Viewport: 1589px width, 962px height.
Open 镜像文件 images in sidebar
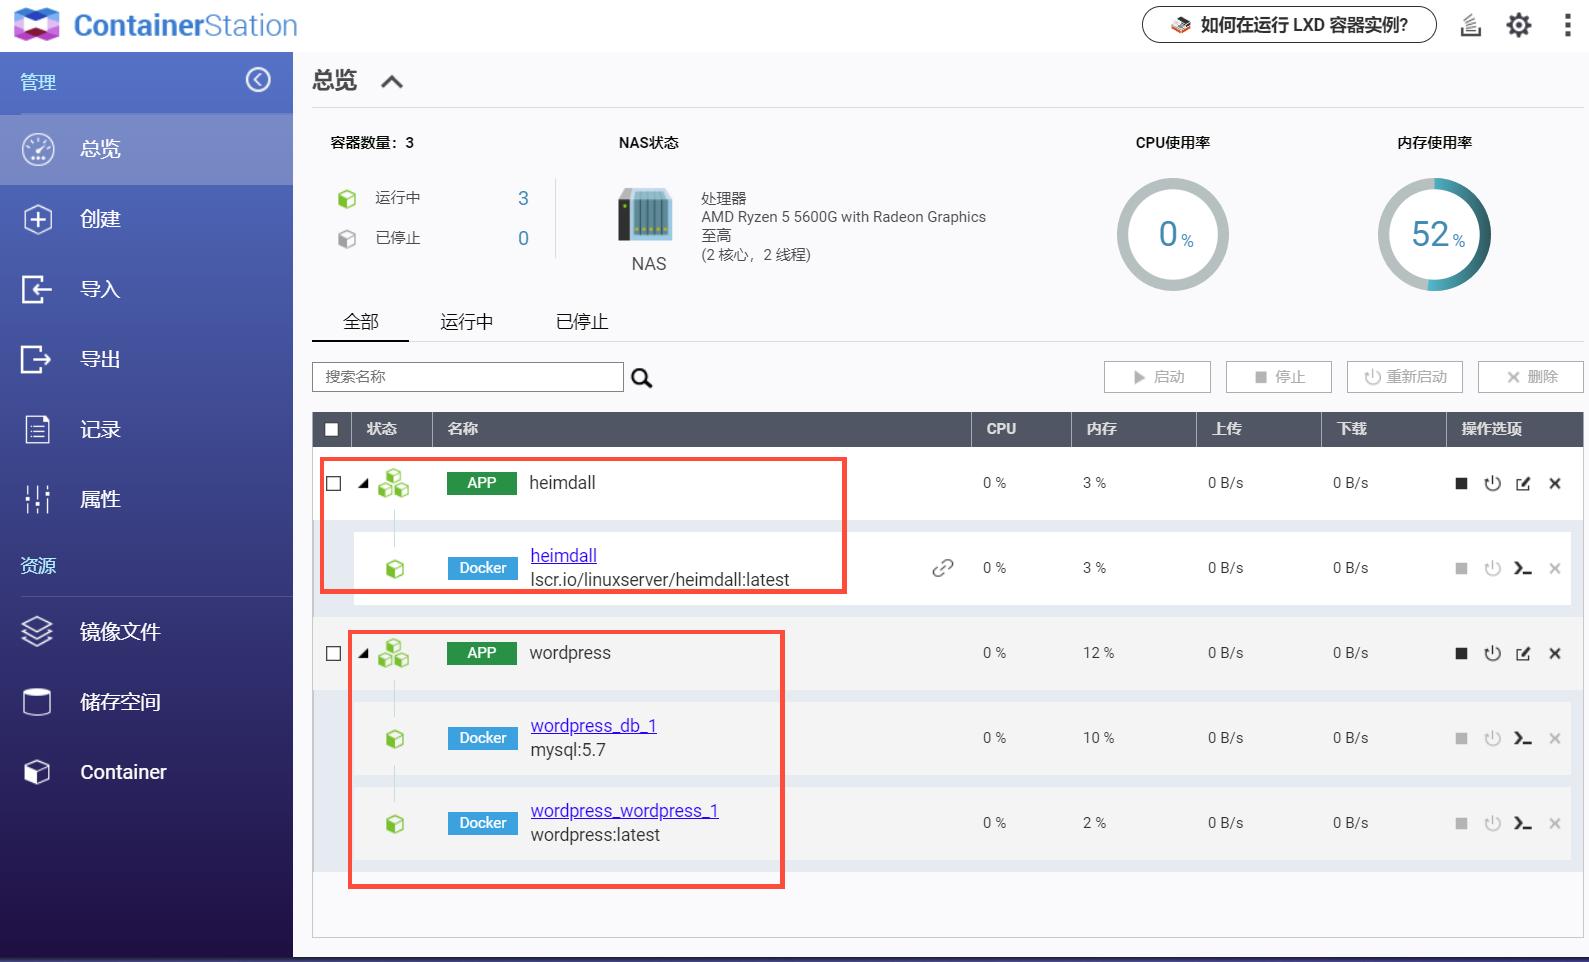pos(146,632)
